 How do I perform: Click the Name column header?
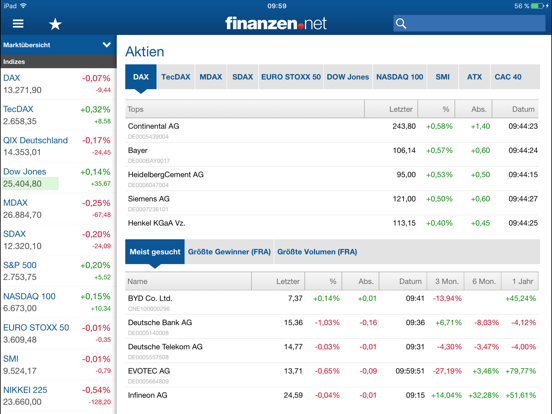(x=188, y=281)
